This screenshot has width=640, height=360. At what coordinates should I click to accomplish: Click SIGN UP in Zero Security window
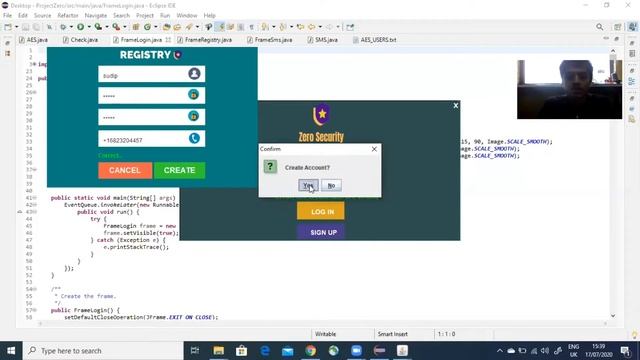(x=321, y=232)
